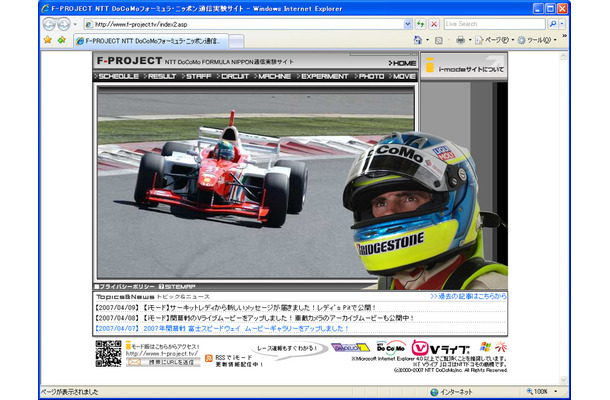Open the STAFF navigation item
The height and width of the screenshot is (400, 610).
pyautogui.click(x=196, y=76)
